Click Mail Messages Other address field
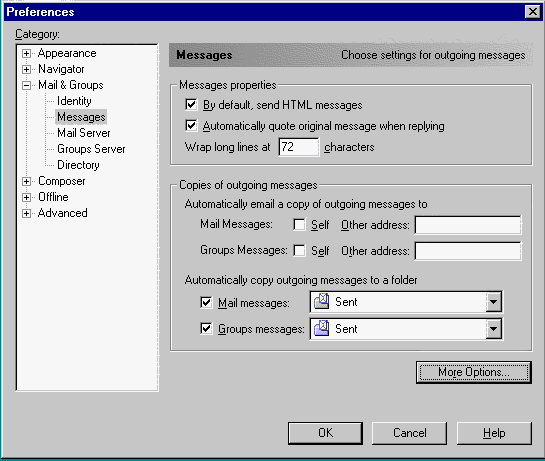Viewport: 545px width, 461px height. tap(468, 225)
